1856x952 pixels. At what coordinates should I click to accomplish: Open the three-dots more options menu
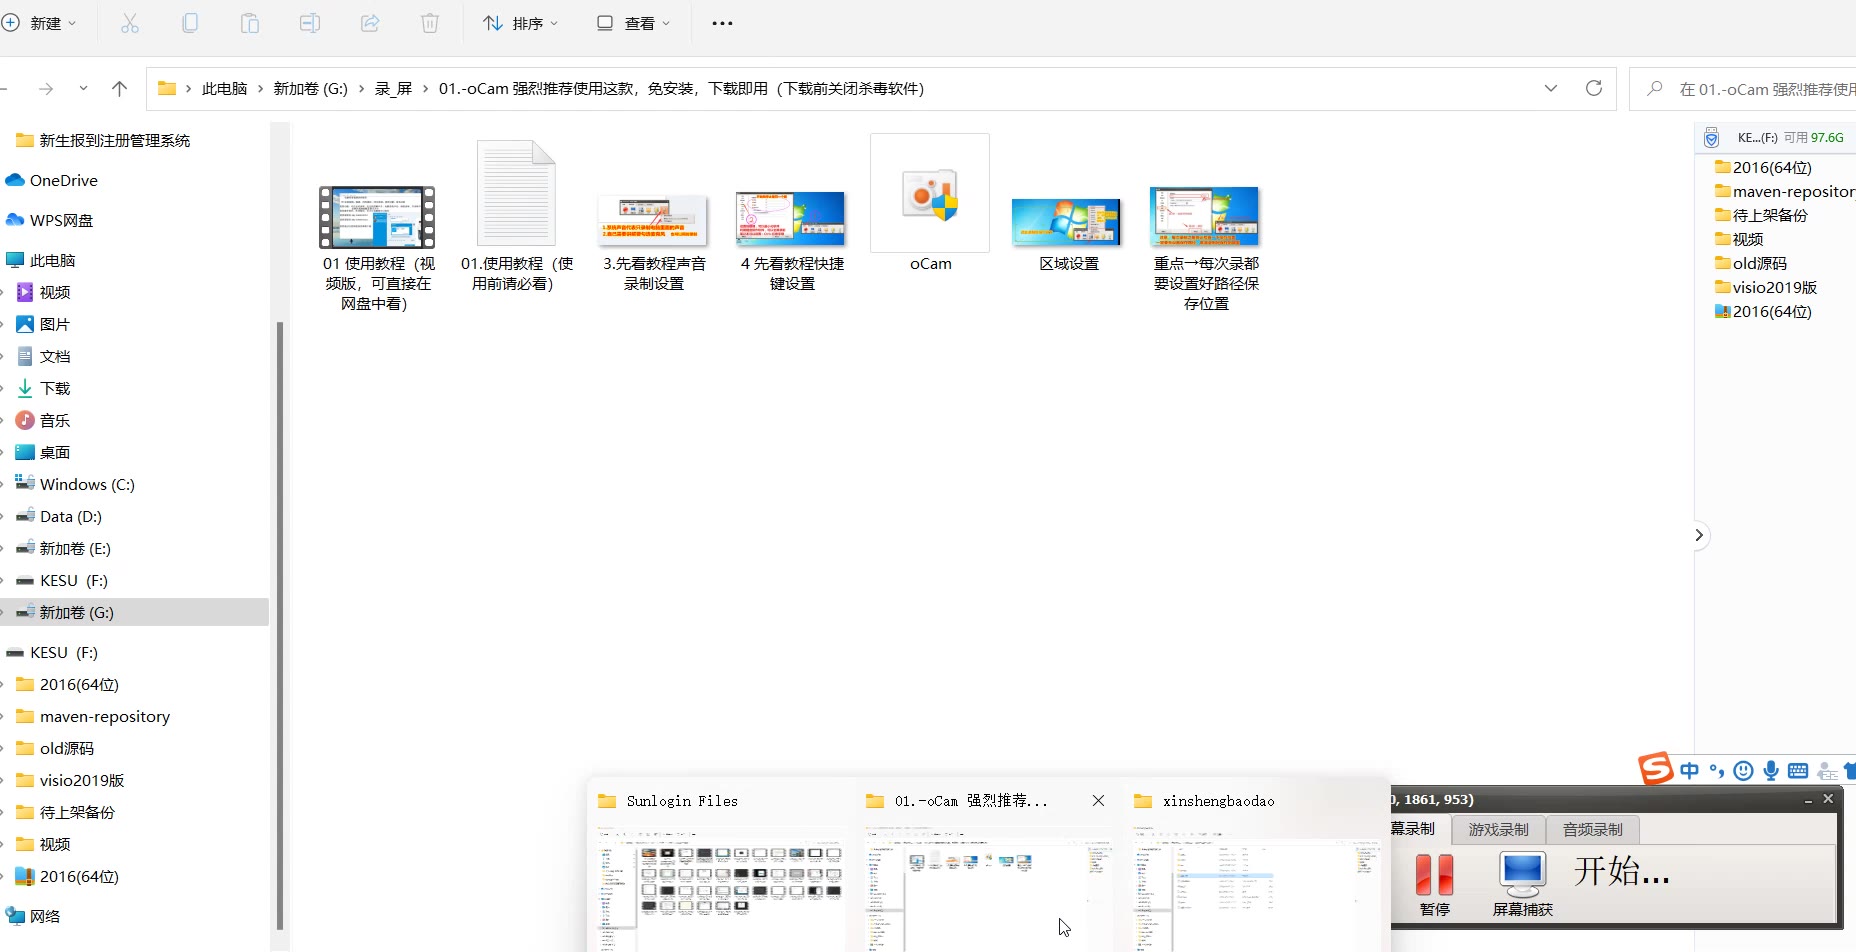click(x=722, y=23)
